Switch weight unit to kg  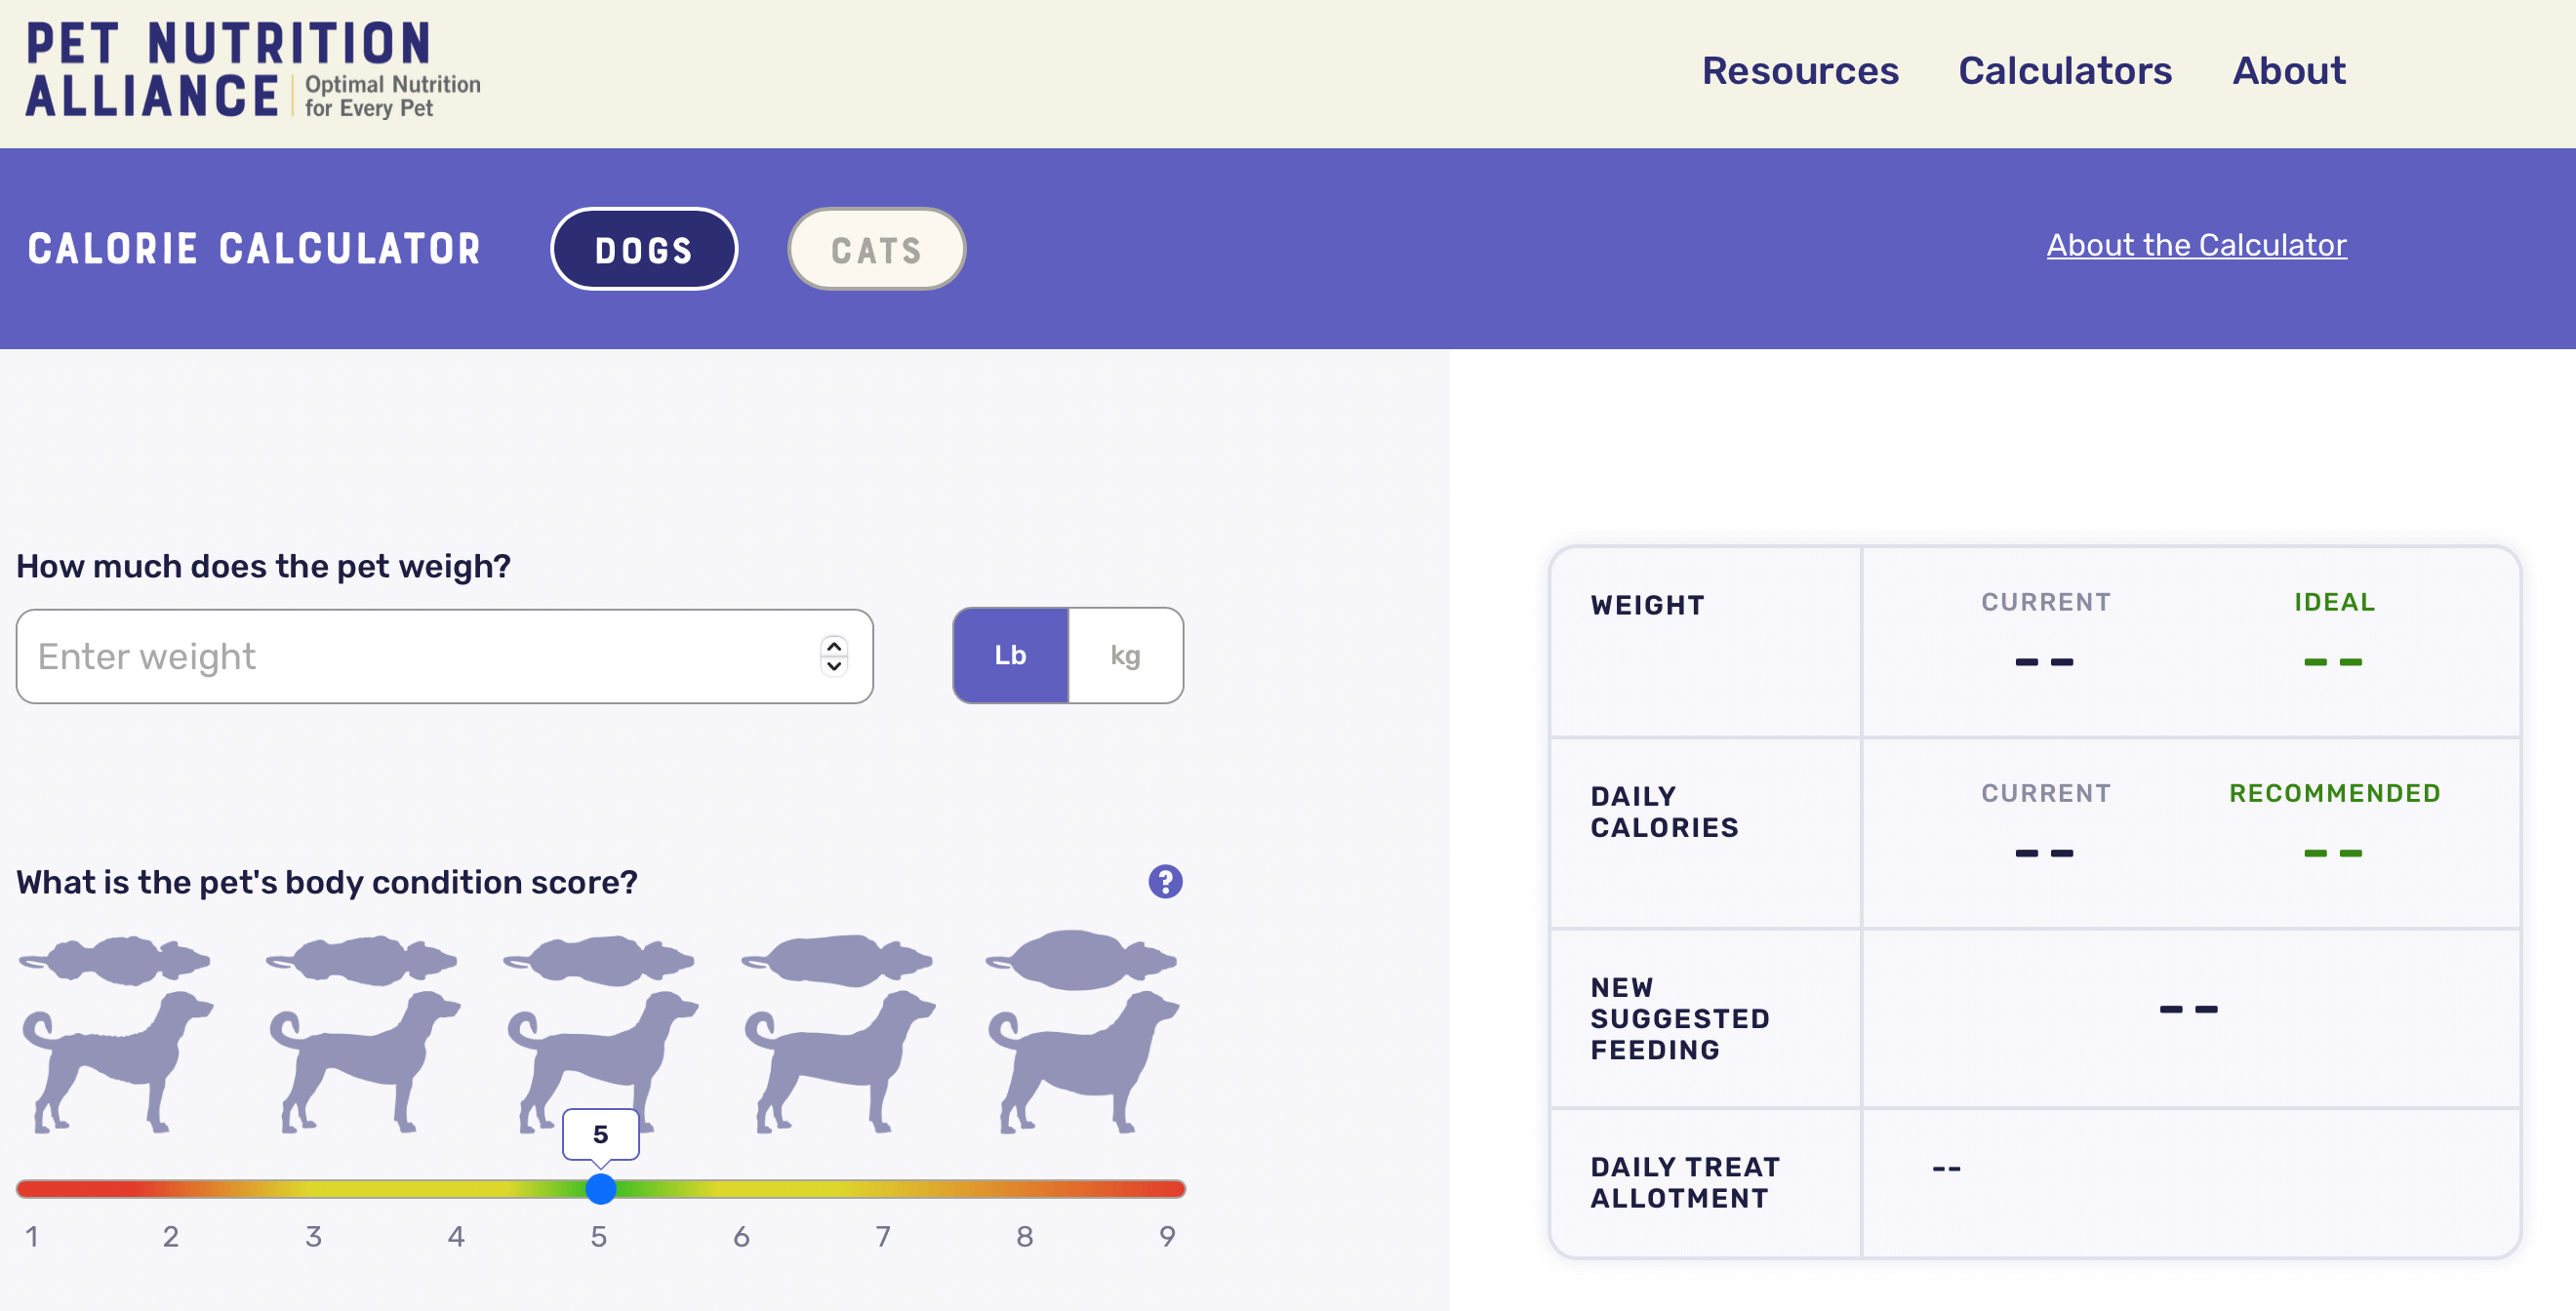(1122, 655)
